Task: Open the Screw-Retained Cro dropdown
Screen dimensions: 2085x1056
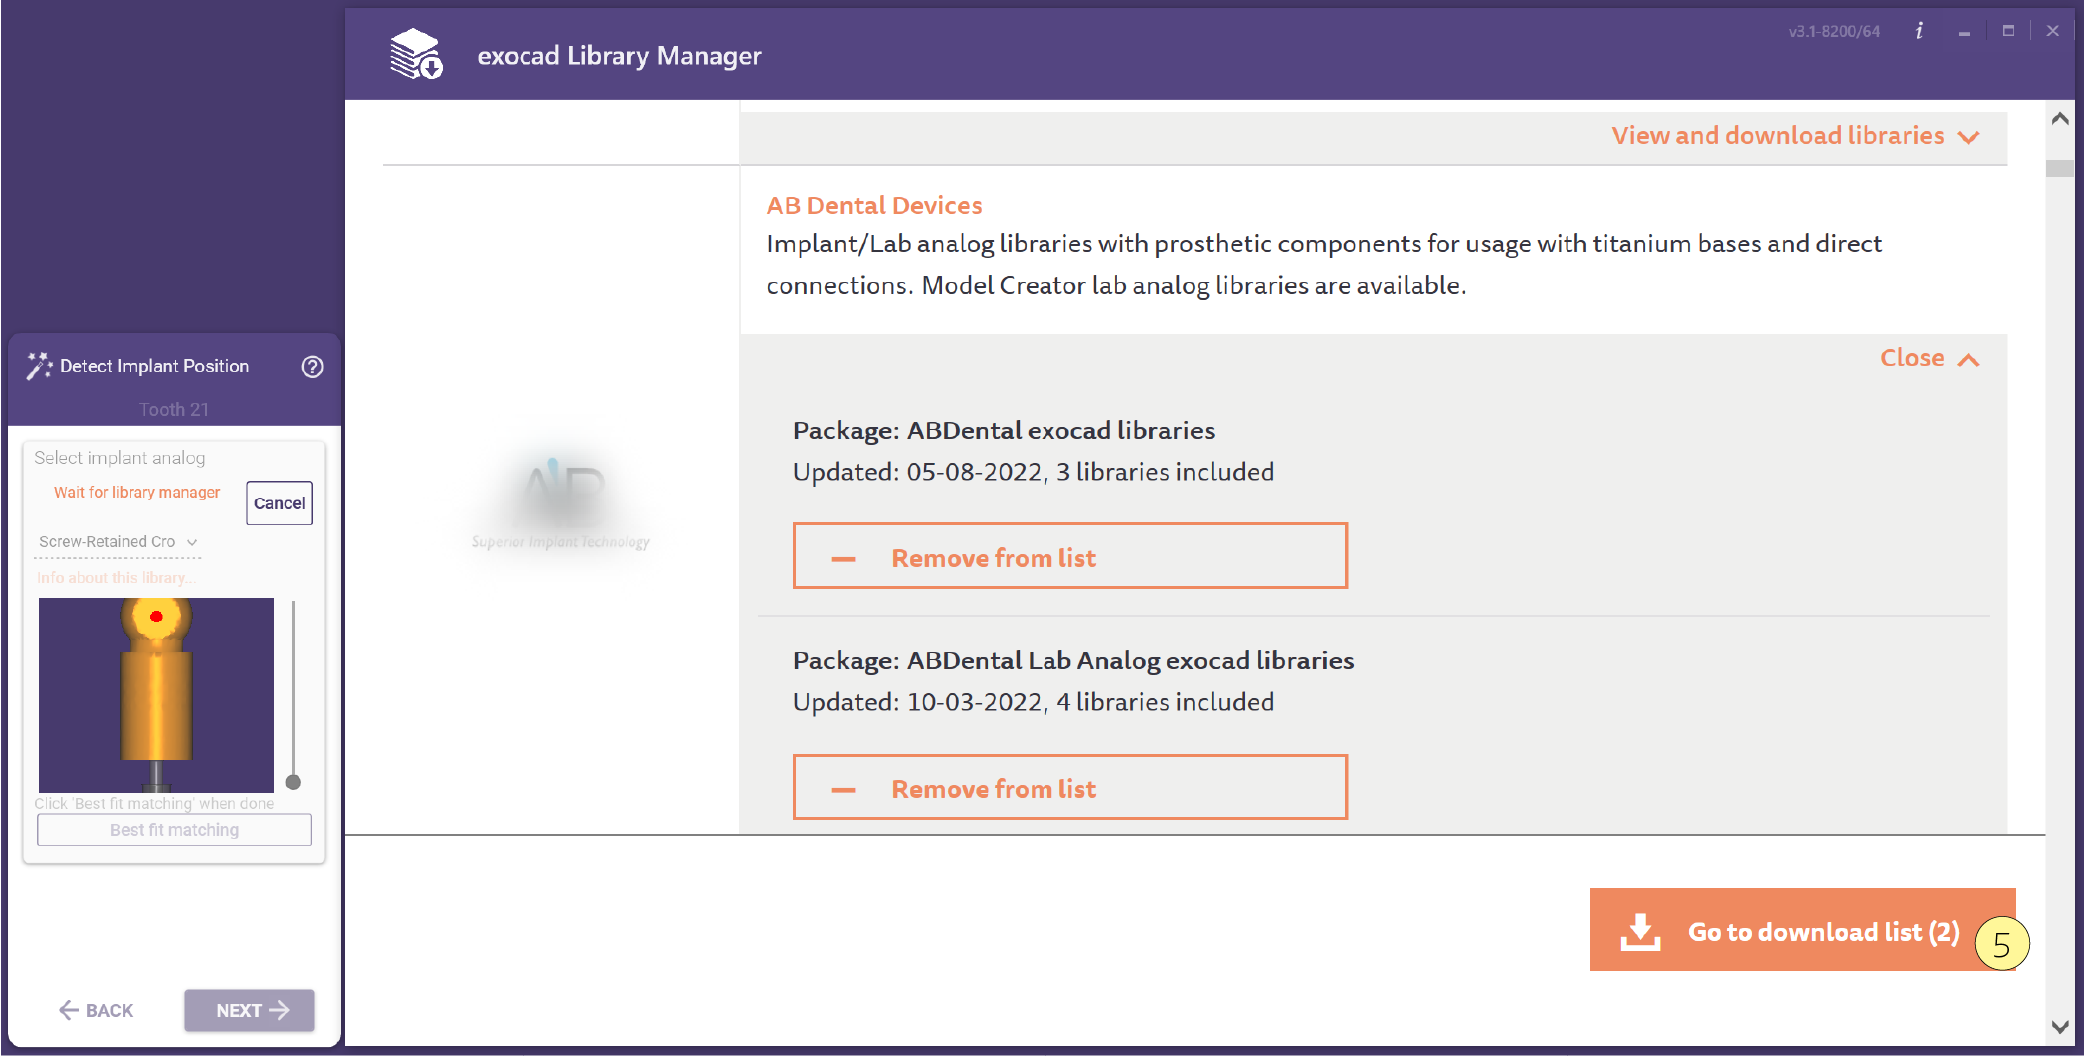Action: 118,542
